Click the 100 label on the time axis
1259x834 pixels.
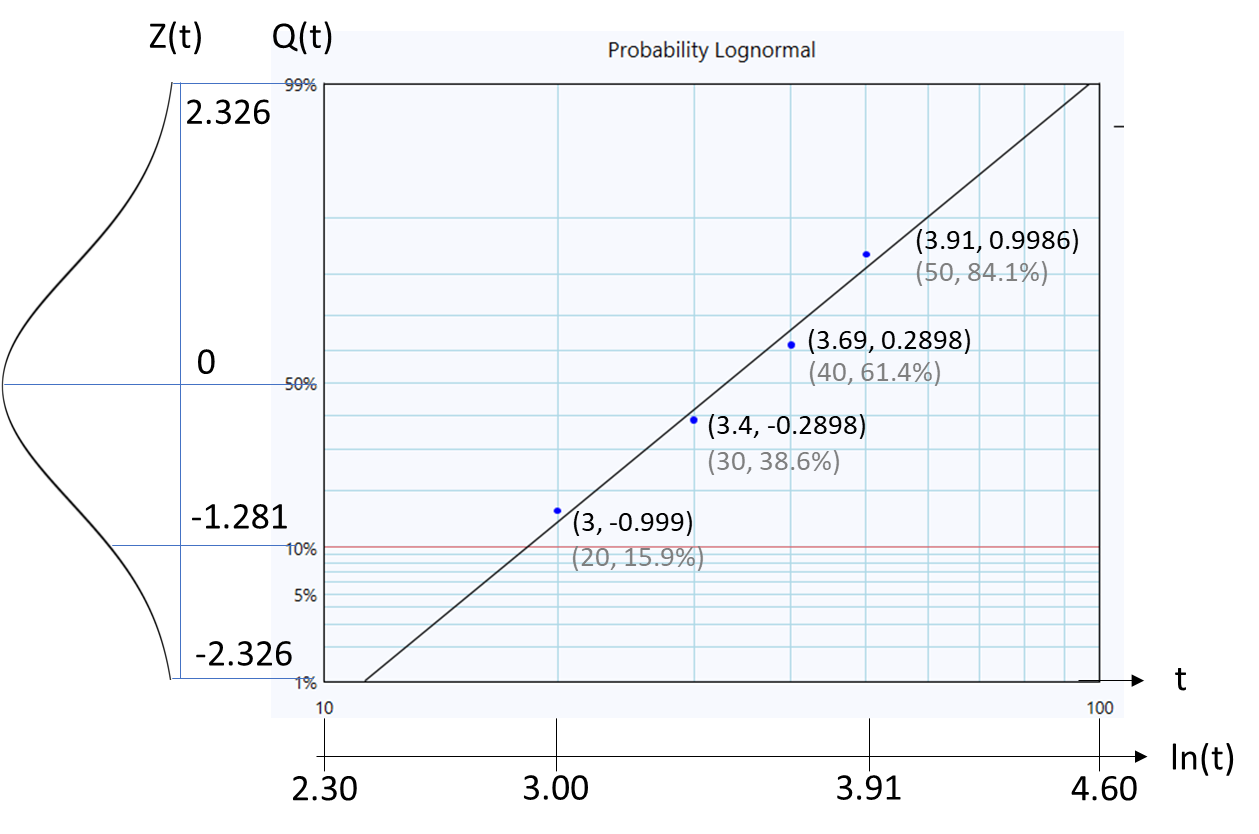pos(1100,708)
